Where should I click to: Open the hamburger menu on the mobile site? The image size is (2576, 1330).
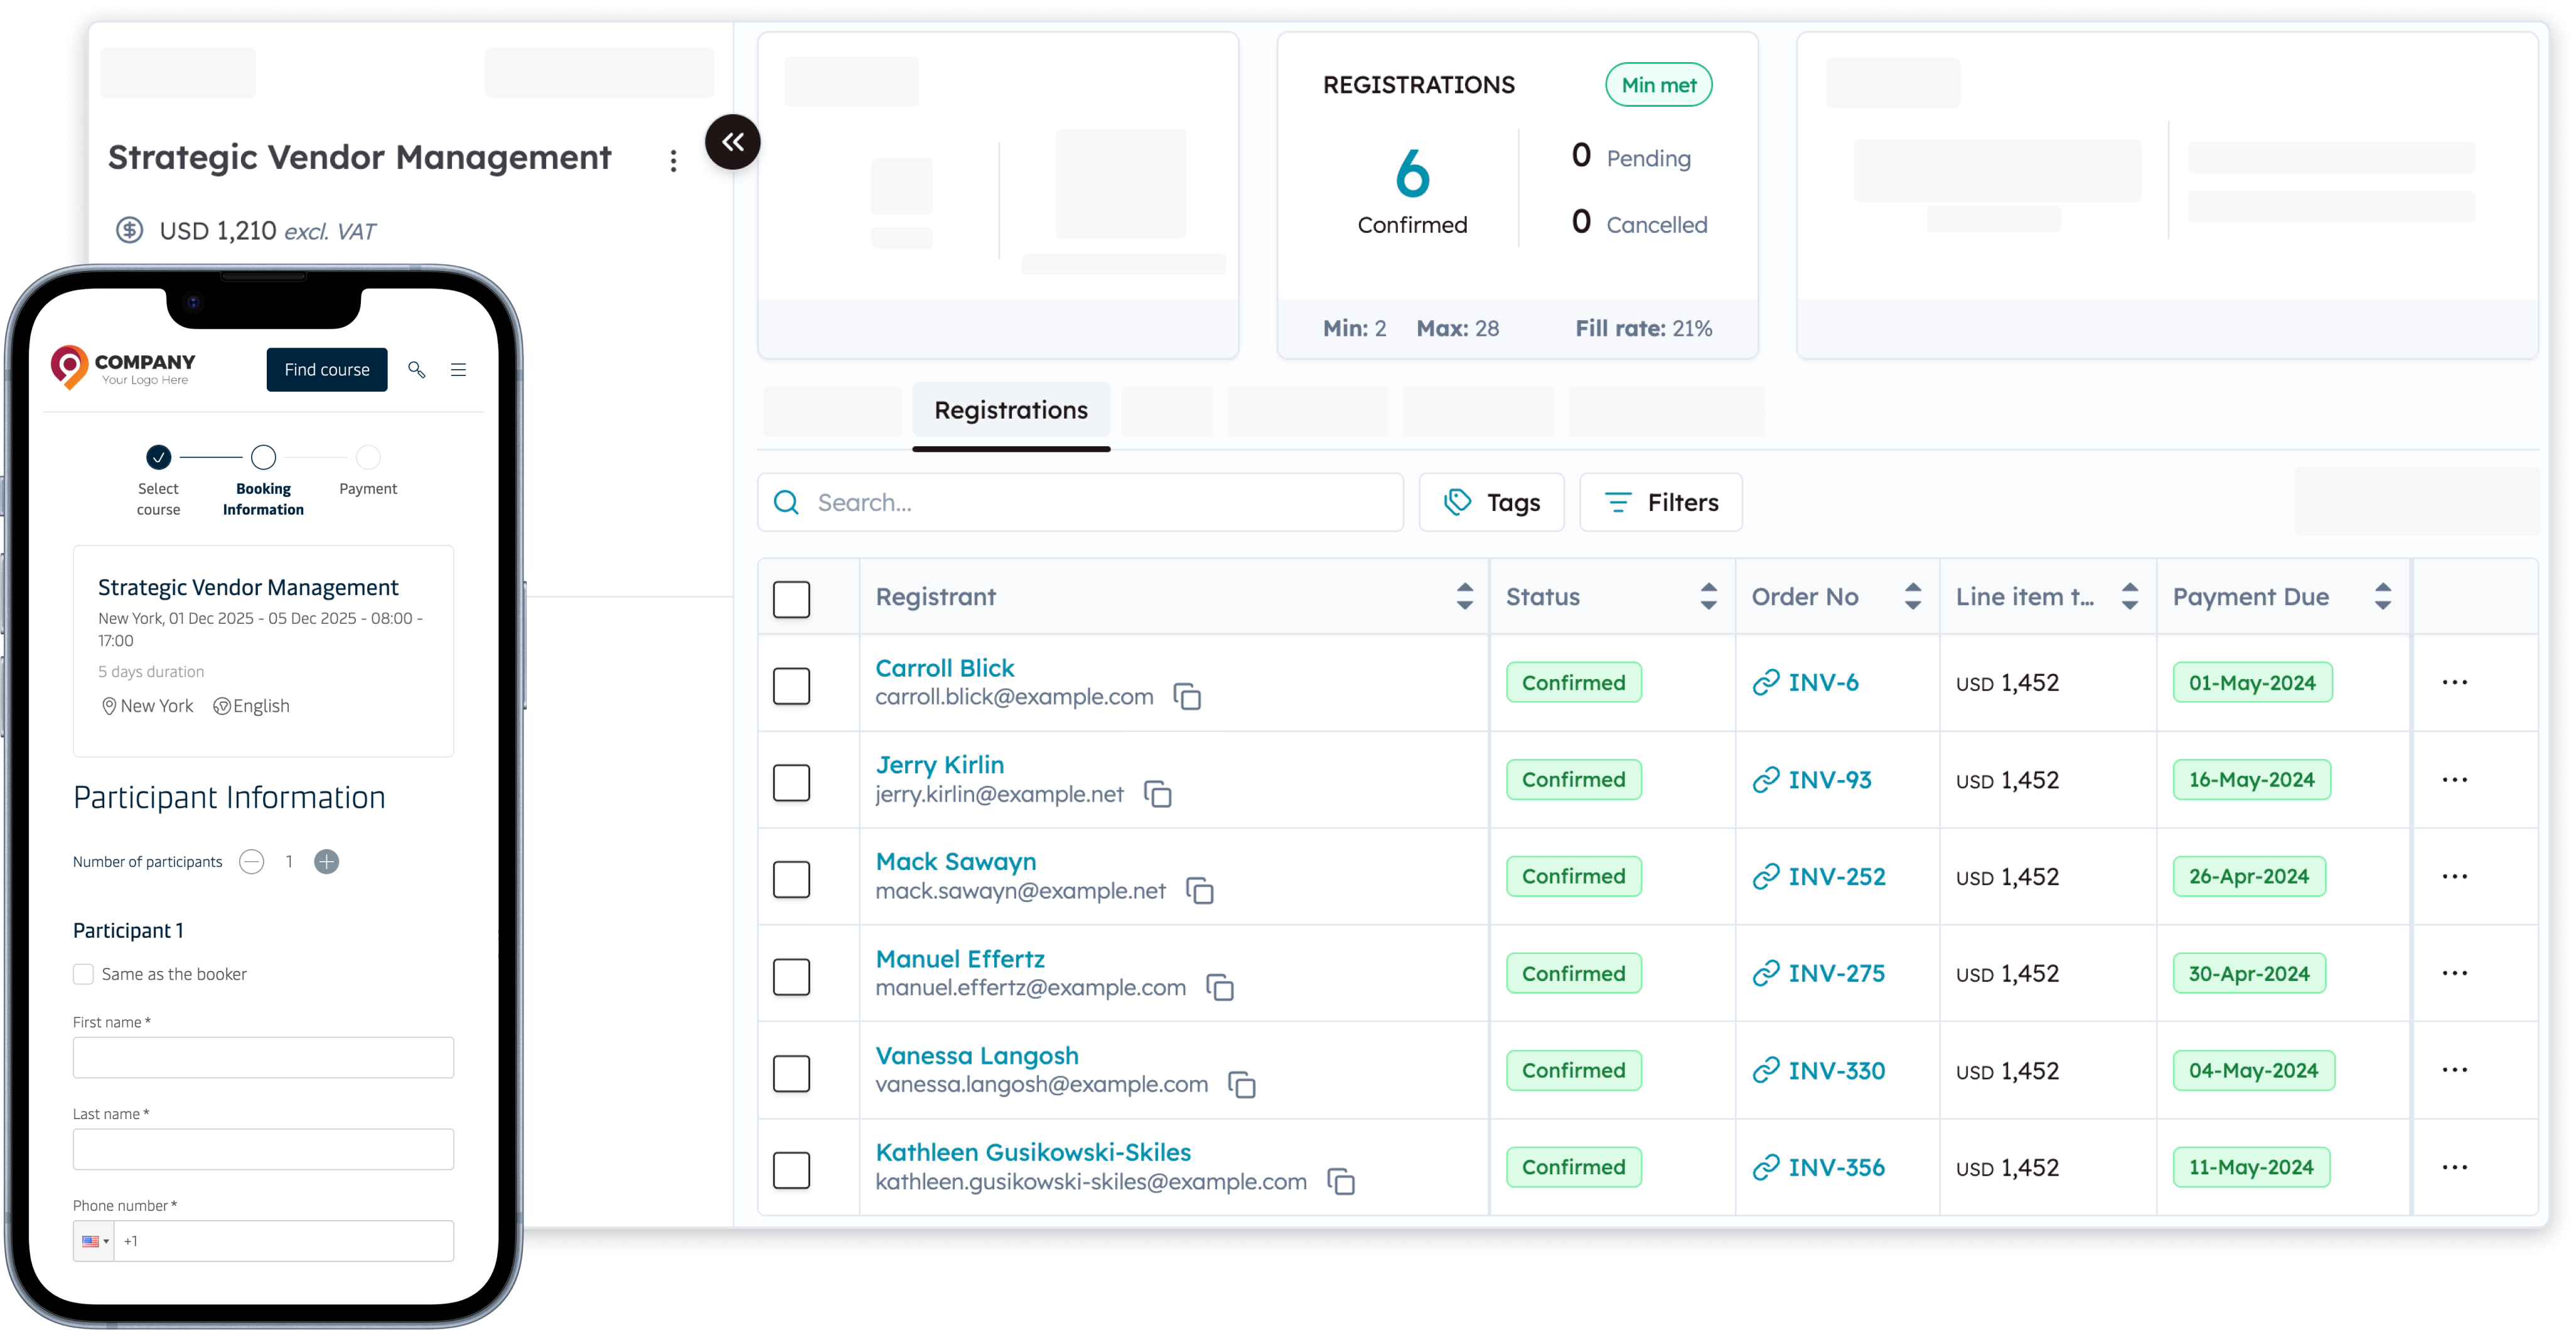459,369
